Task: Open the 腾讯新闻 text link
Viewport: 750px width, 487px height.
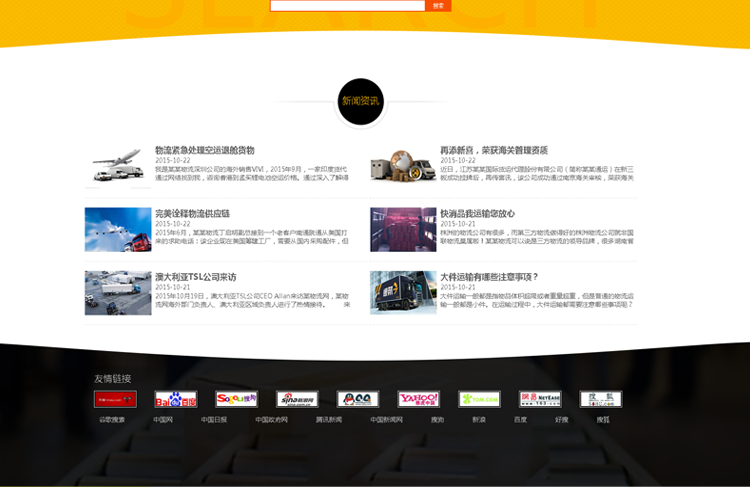Action: point(329,420)
